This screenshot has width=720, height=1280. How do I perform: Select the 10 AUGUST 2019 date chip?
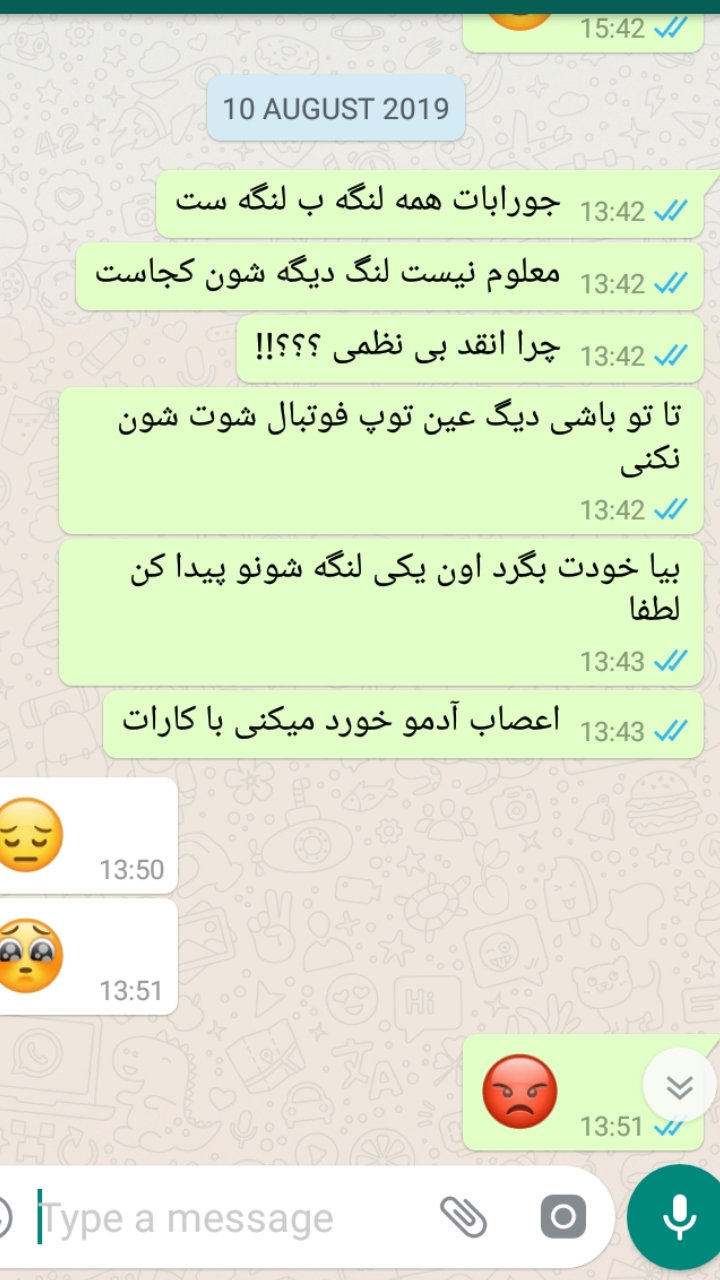coord(336,108)
